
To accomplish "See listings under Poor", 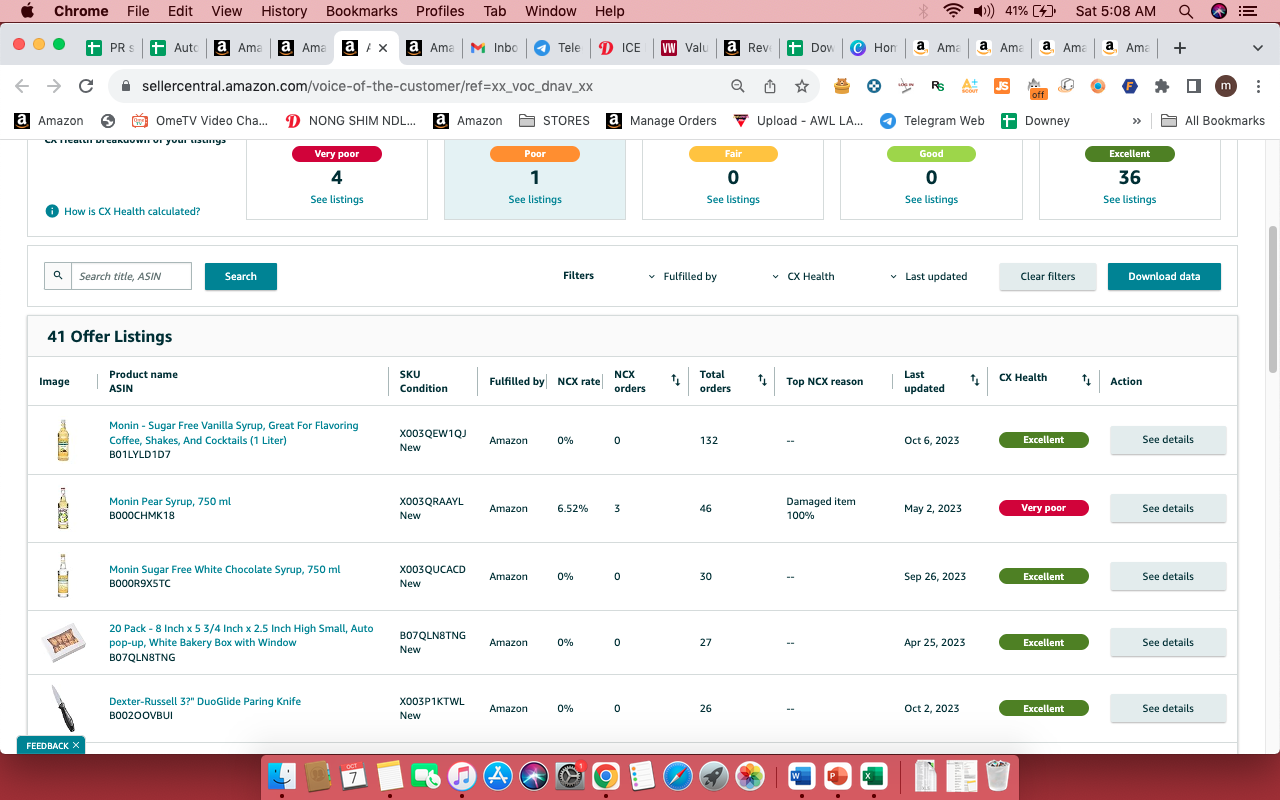I will tap(535, 200).
